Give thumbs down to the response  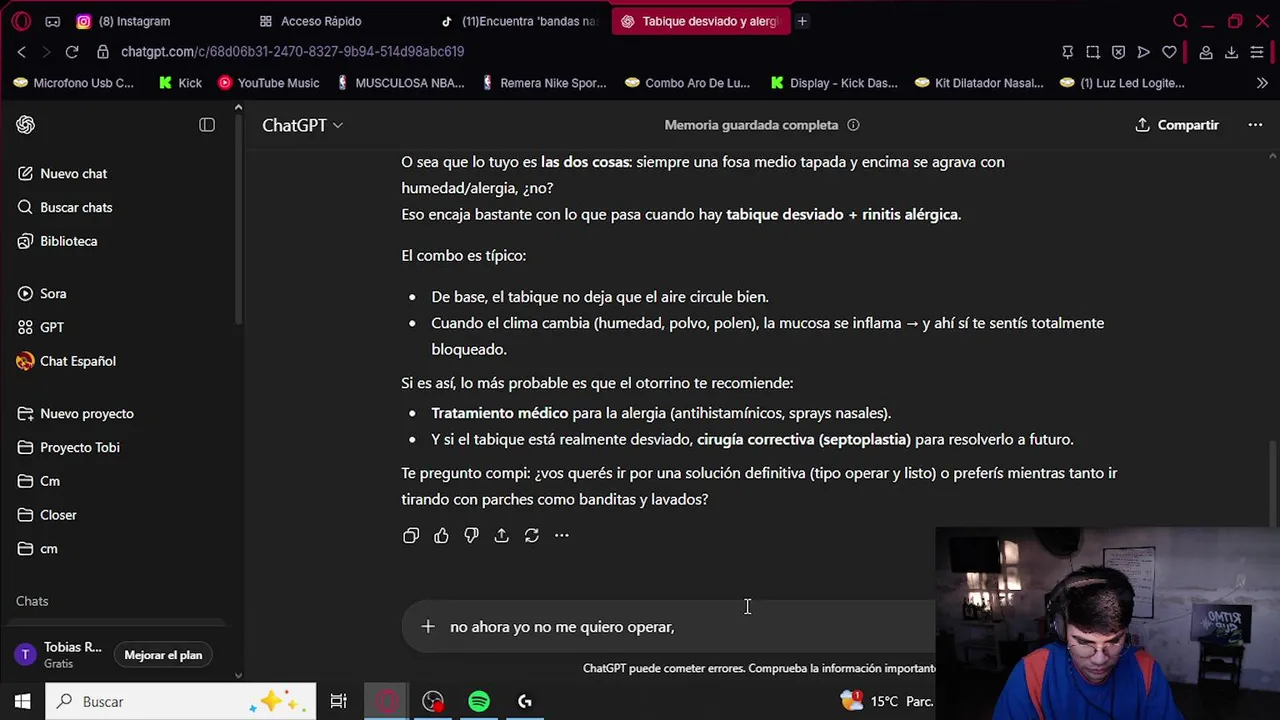[471, 536]
